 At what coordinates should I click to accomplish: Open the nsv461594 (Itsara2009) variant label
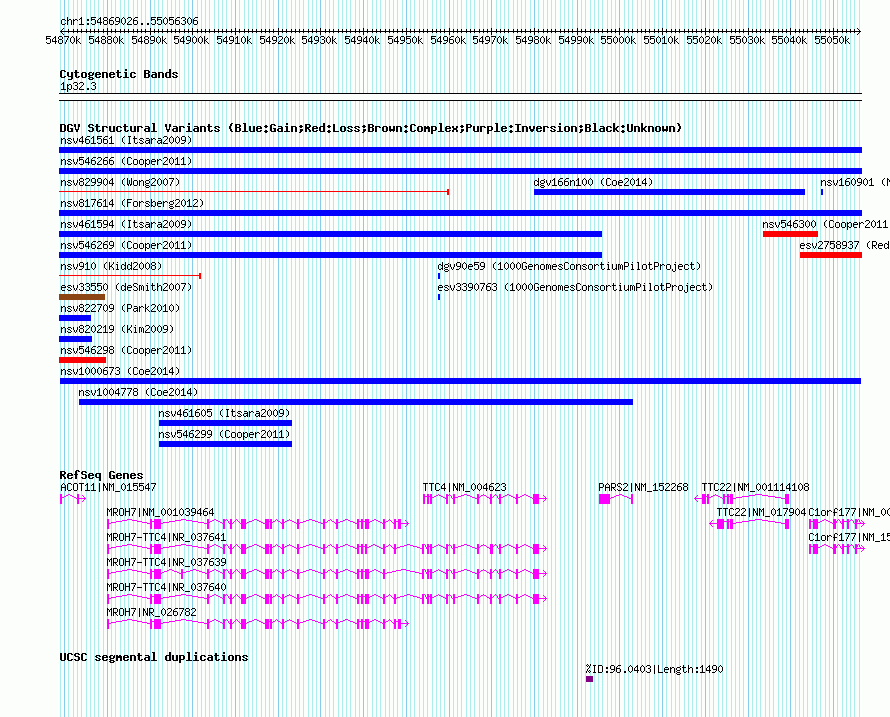126,224
